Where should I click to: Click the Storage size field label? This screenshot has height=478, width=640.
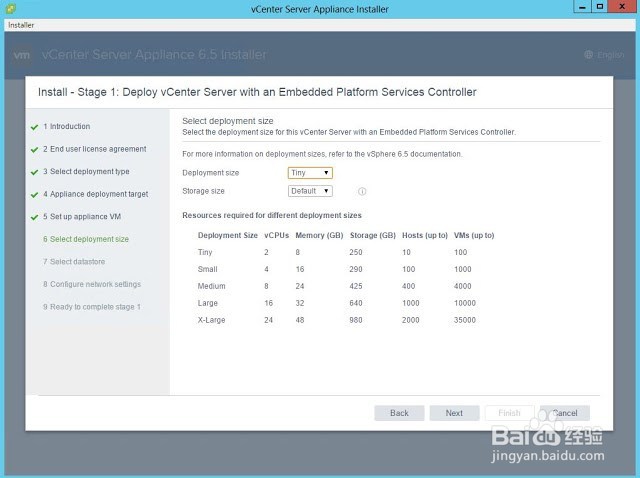click(203, 191)
